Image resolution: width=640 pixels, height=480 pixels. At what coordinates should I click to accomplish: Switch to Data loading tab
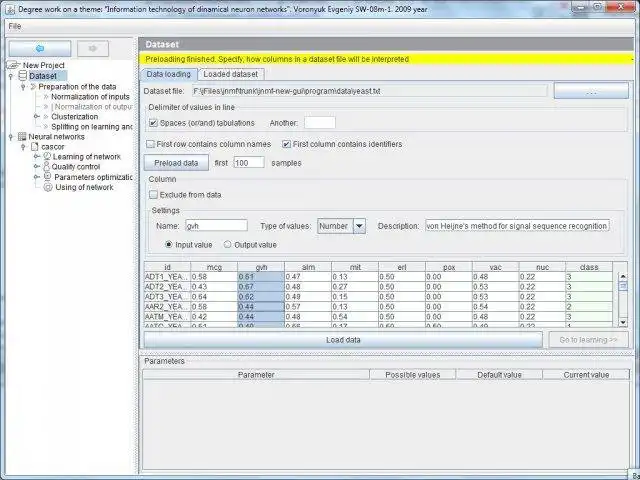(169, 74)
